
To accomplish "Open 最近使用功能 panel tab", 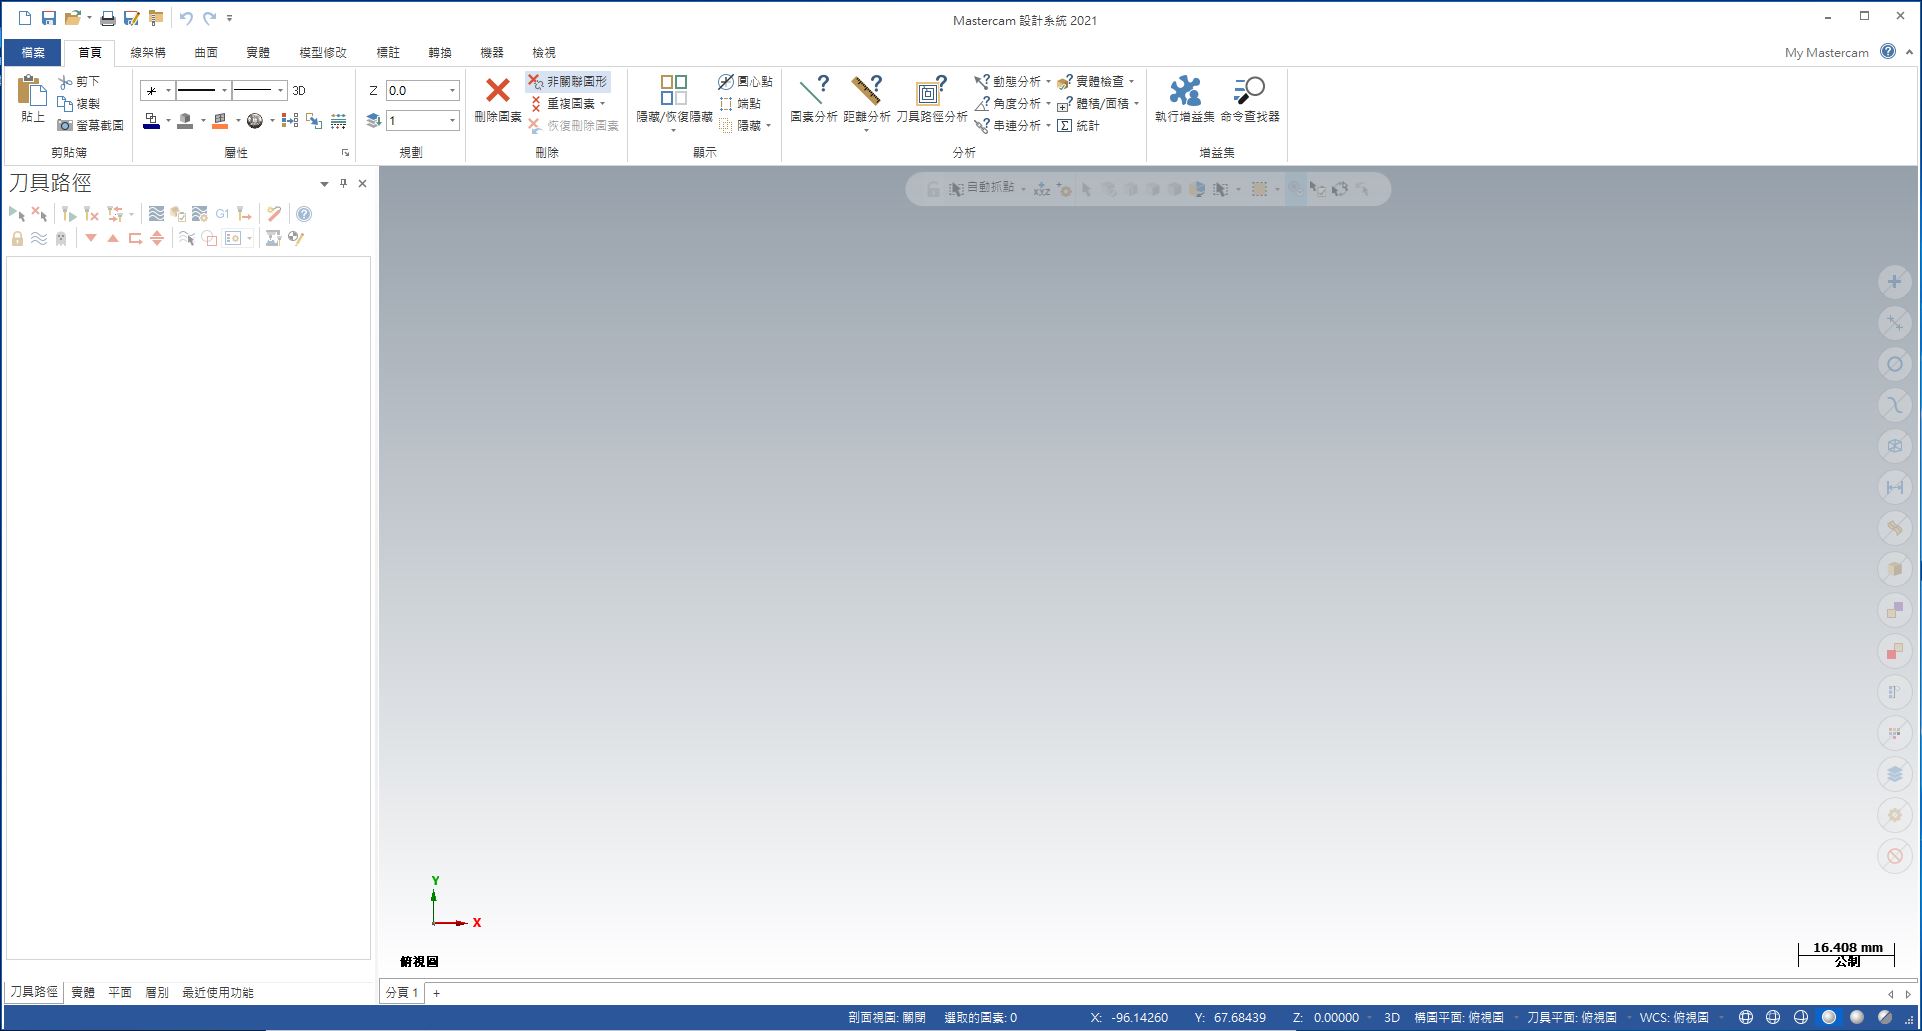I will pos(218,992).
